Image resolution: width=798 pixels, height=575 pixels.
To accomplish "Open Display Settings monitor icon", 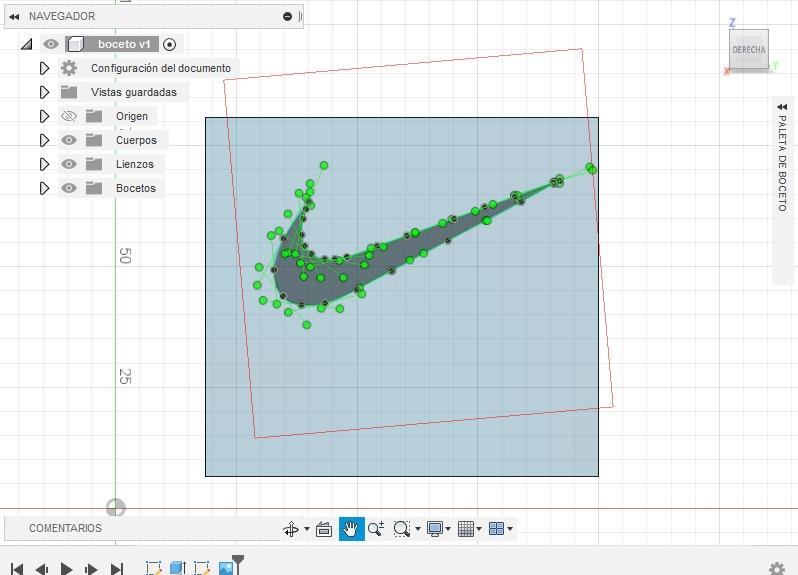I will [x=435, y=529].
